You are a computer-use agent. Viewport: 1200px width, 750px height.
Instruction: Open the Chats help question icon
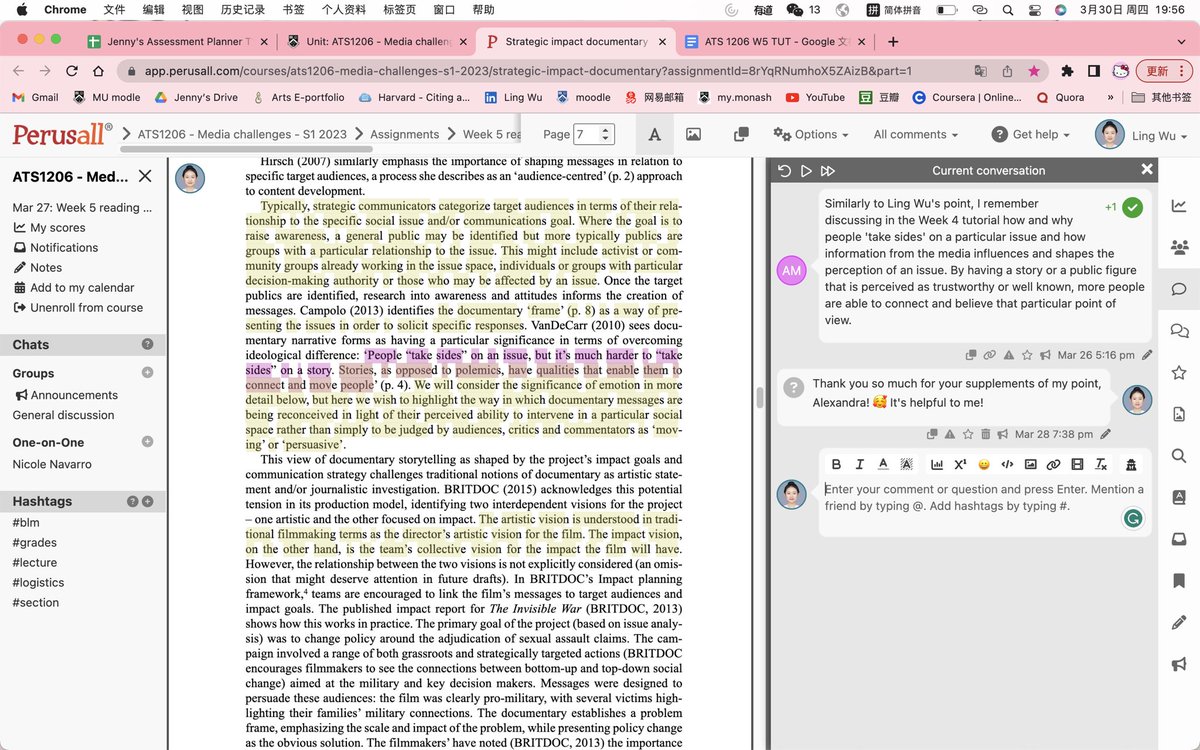147,344
